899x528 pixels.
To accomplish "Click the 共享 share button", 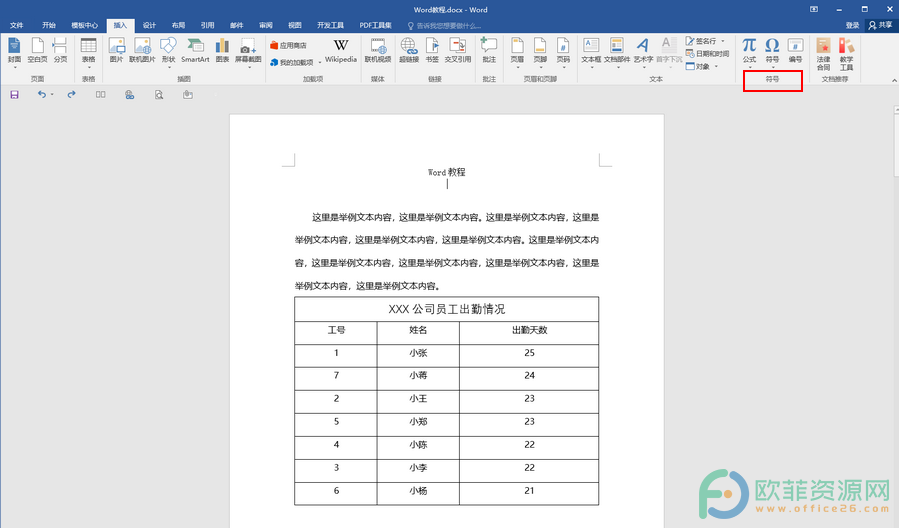I will (x=881, y=25).
